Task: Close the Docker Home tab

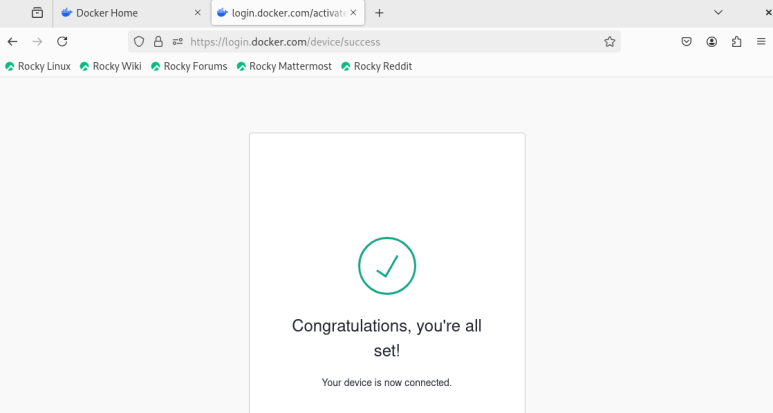Action: [198, 13]
